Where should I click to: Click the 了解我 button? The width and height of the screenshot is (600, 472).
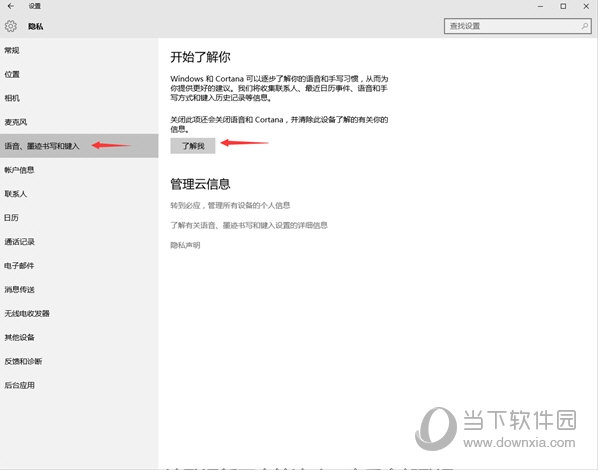click(193, 146)
